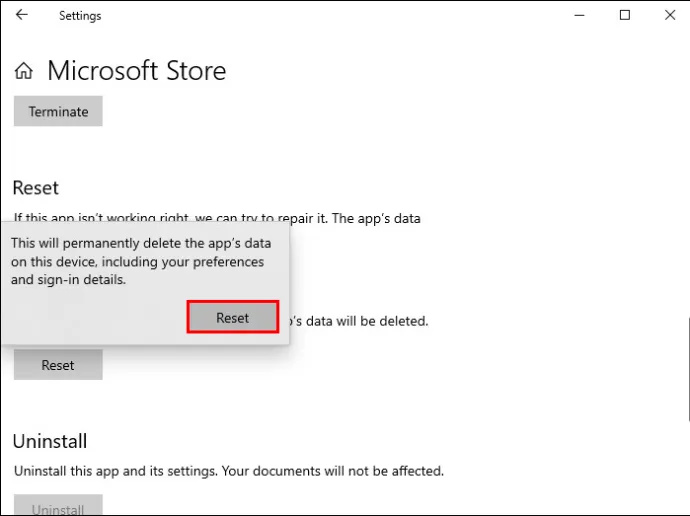Click the permanently delete warning text
The width and height of the screenshot is (690, 516).
141,261
